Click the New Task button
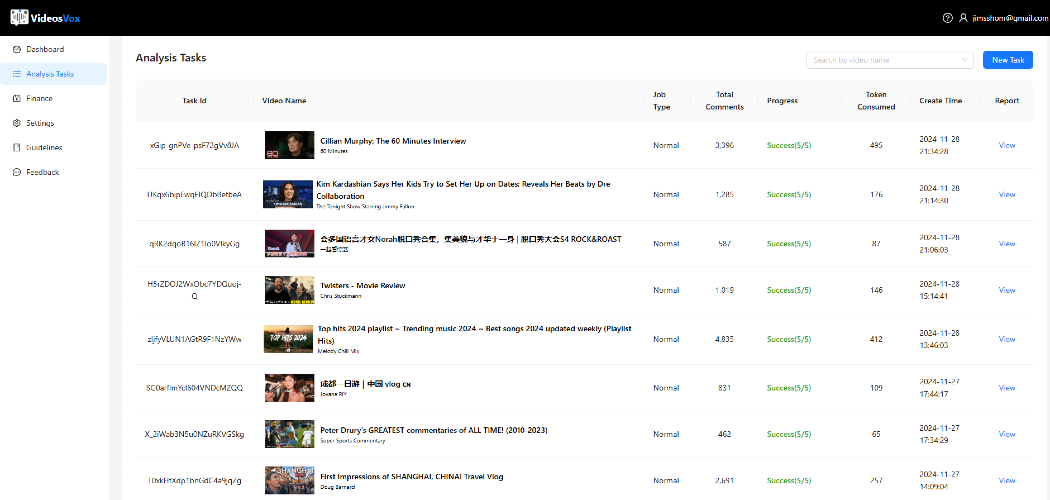Screen dimensions: 1050x500 point(1008,60)
